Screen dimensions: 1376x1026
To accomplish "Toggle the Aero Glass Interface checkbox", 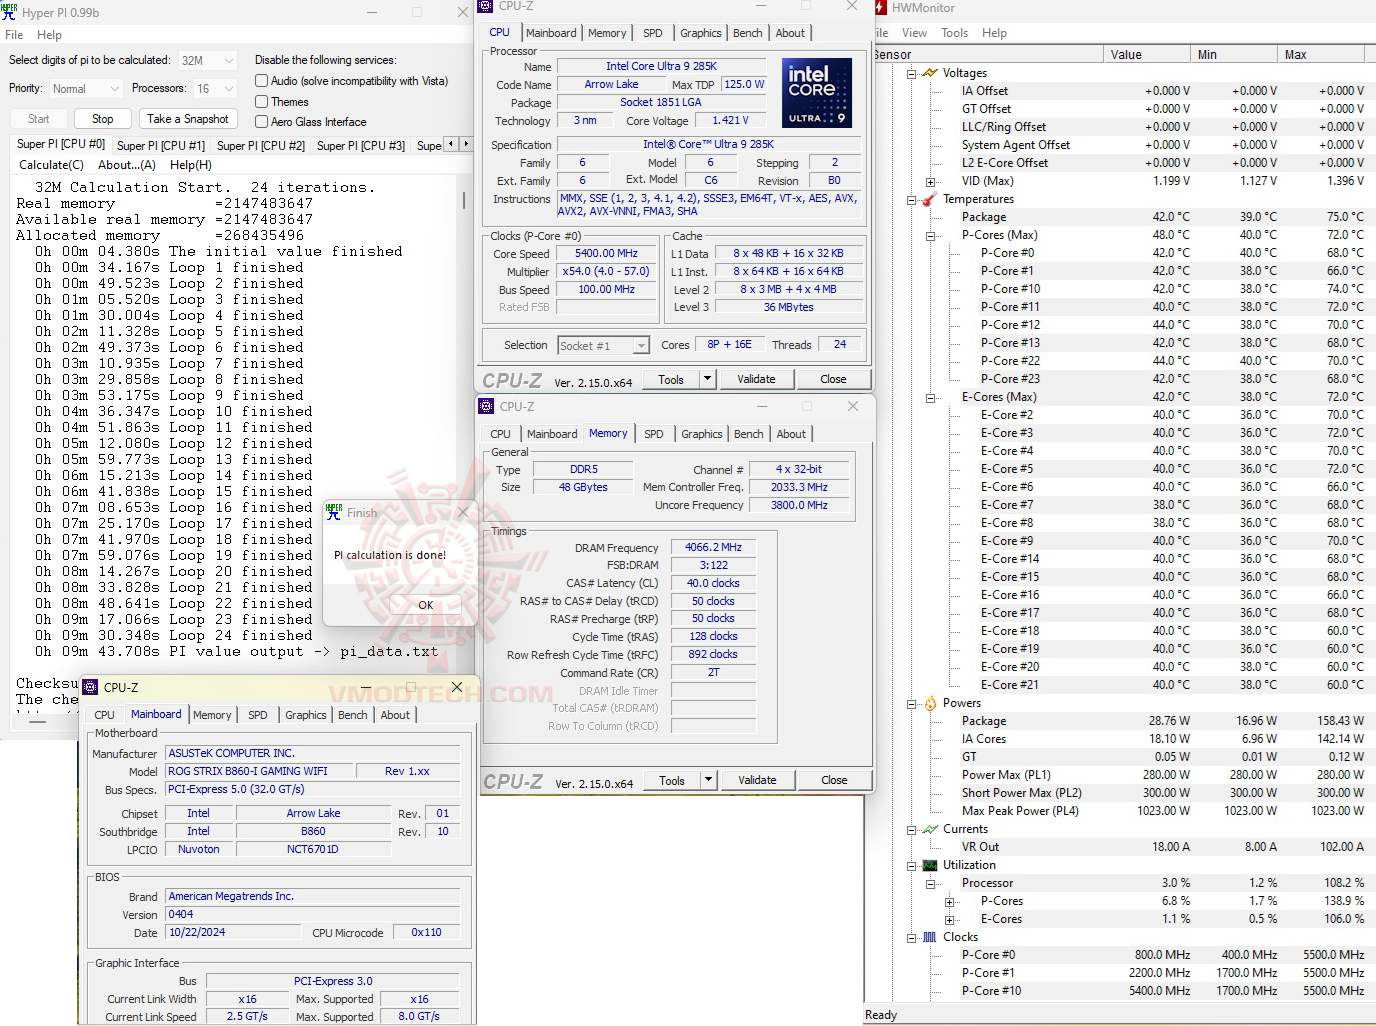I will [262, 122].
